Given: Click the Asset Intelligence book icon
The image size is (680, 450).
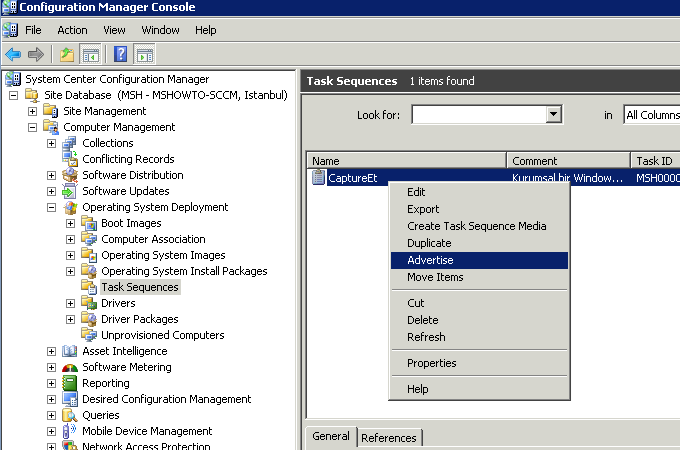Looking at the screenshot, I should click(70, 351).
